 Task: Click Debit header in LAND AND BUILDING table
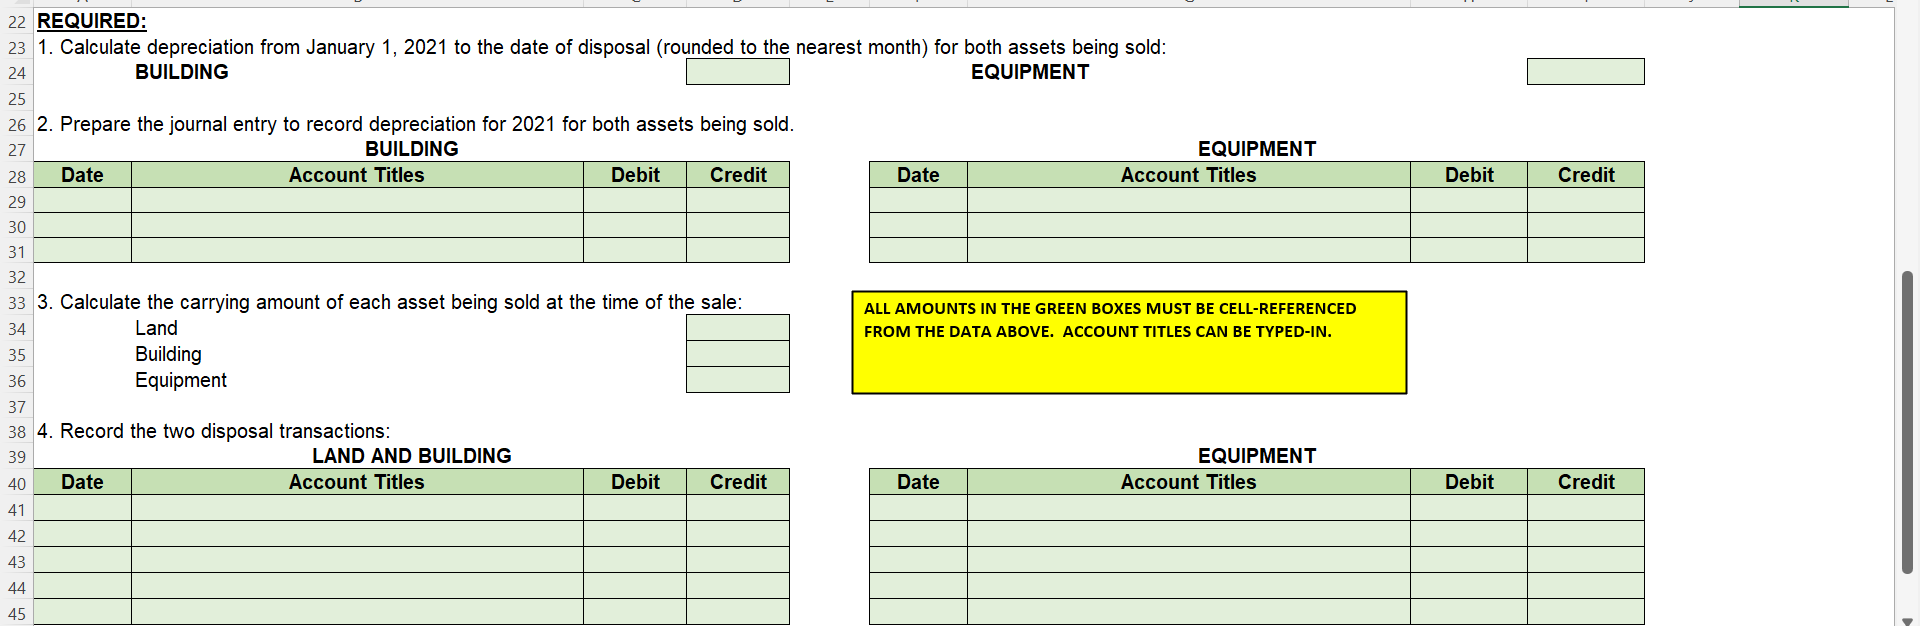(x=635, y=482)
